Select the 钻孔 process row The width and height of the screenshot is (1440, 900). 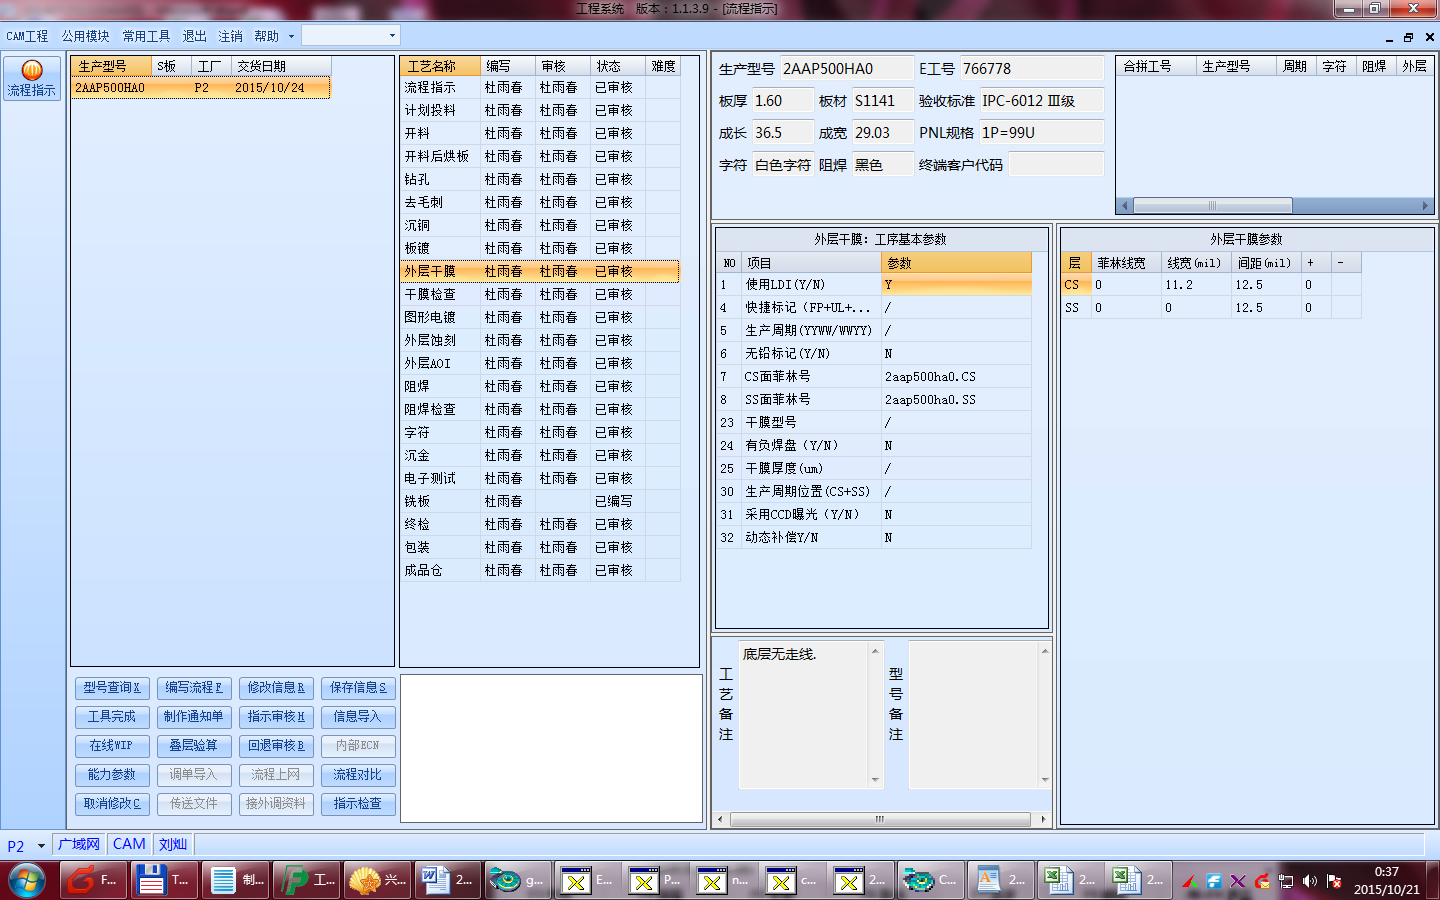click(x=540, y=179)
